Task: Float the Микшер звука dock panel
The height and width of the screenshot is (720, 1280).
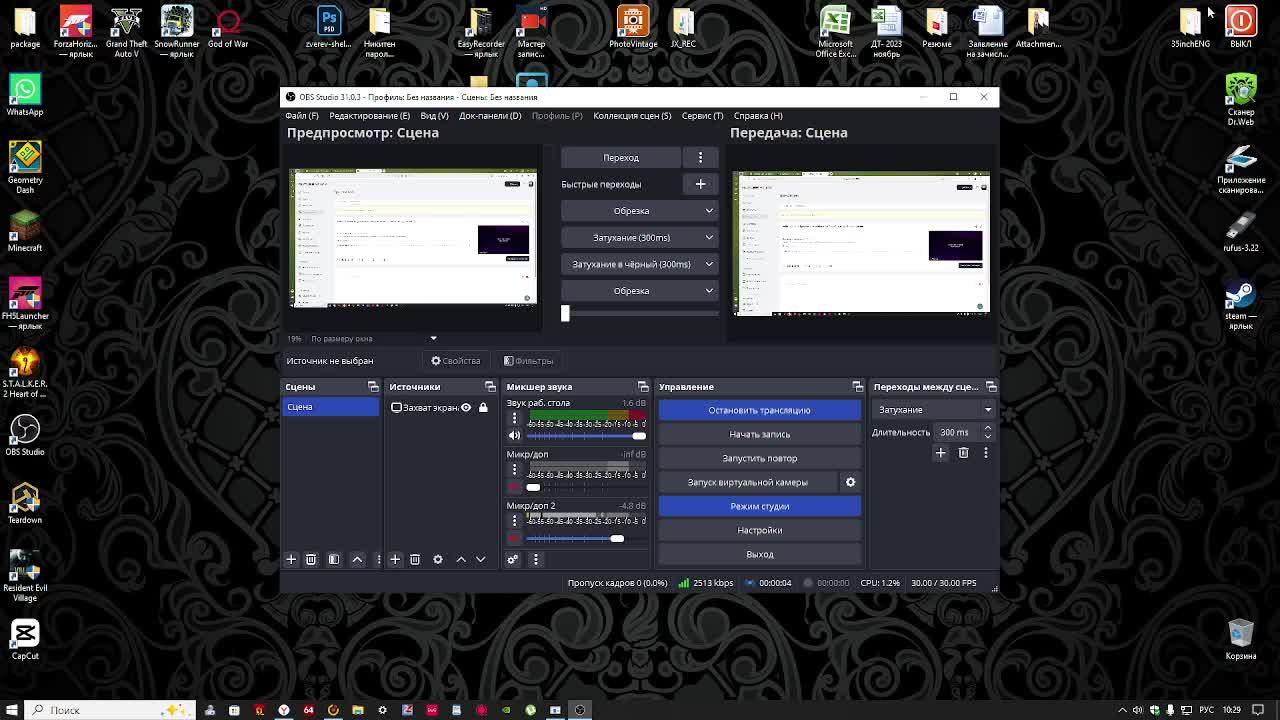Action: coord(643,387)
